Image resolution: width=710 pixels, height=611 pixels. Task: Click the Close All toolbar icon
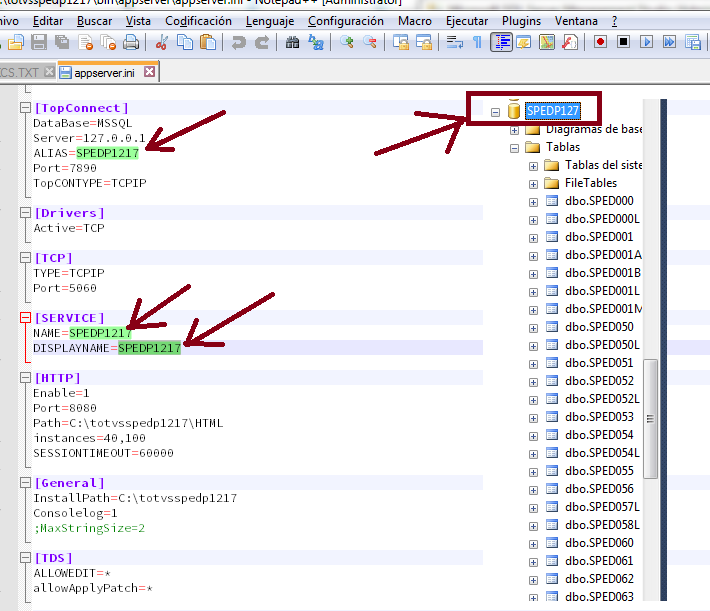click(x=108, y=43)
